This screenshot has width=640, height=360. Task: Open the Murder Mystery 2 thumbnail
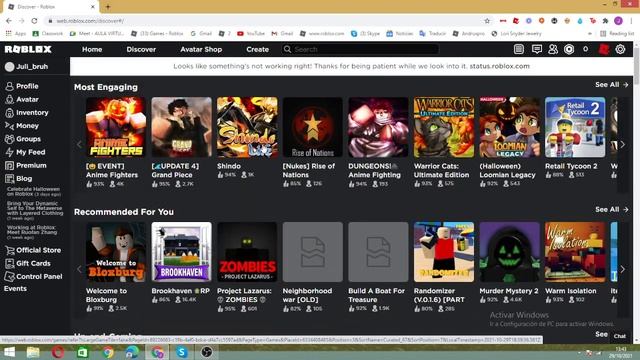[x=509, y=252]
